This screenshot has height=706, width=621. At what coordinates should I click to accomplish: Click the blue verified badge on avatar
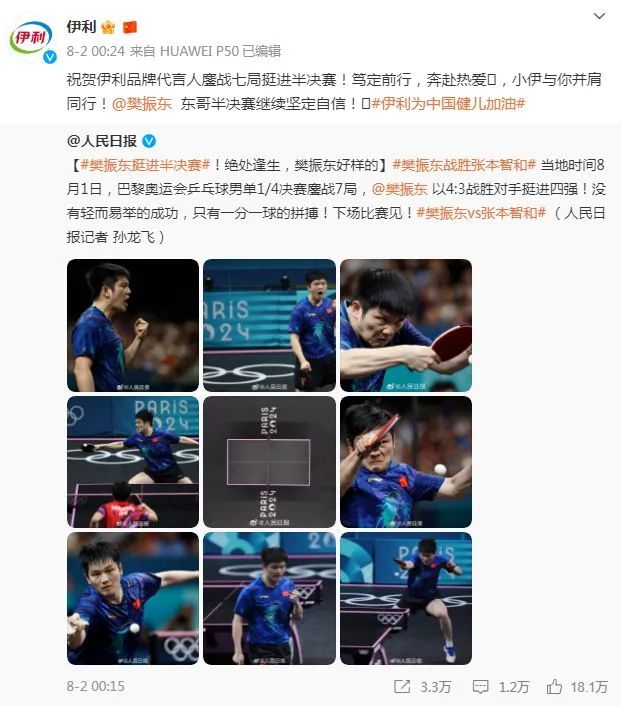coord(50,57)
